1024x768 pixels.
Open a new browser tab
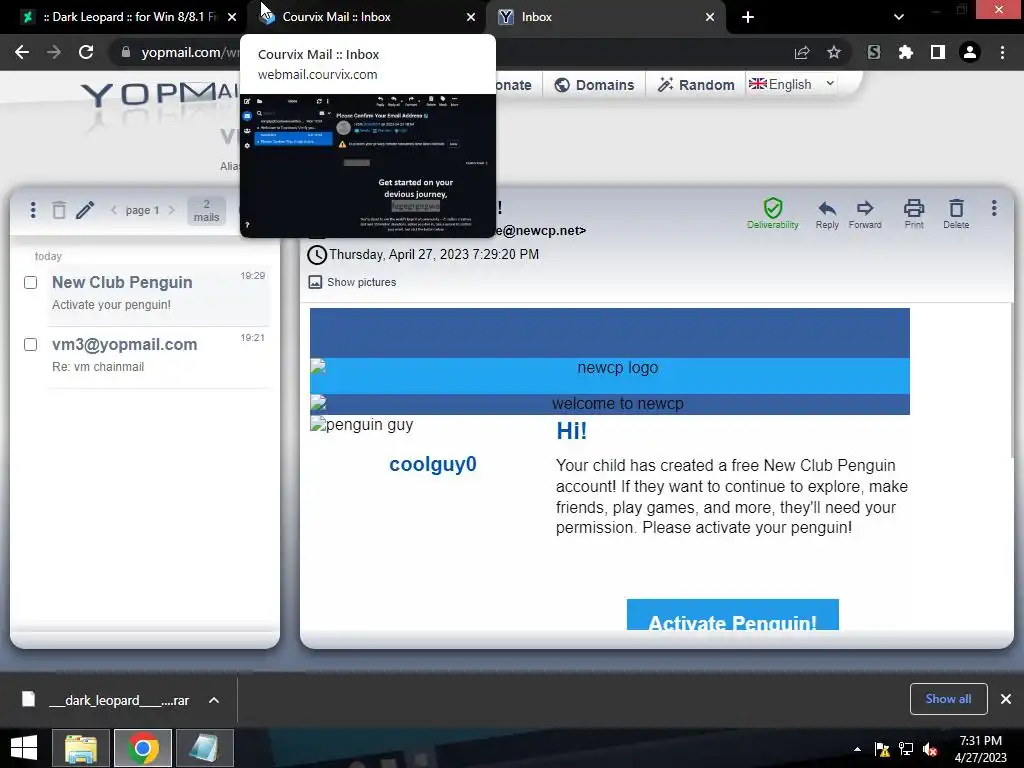point(748,17)
